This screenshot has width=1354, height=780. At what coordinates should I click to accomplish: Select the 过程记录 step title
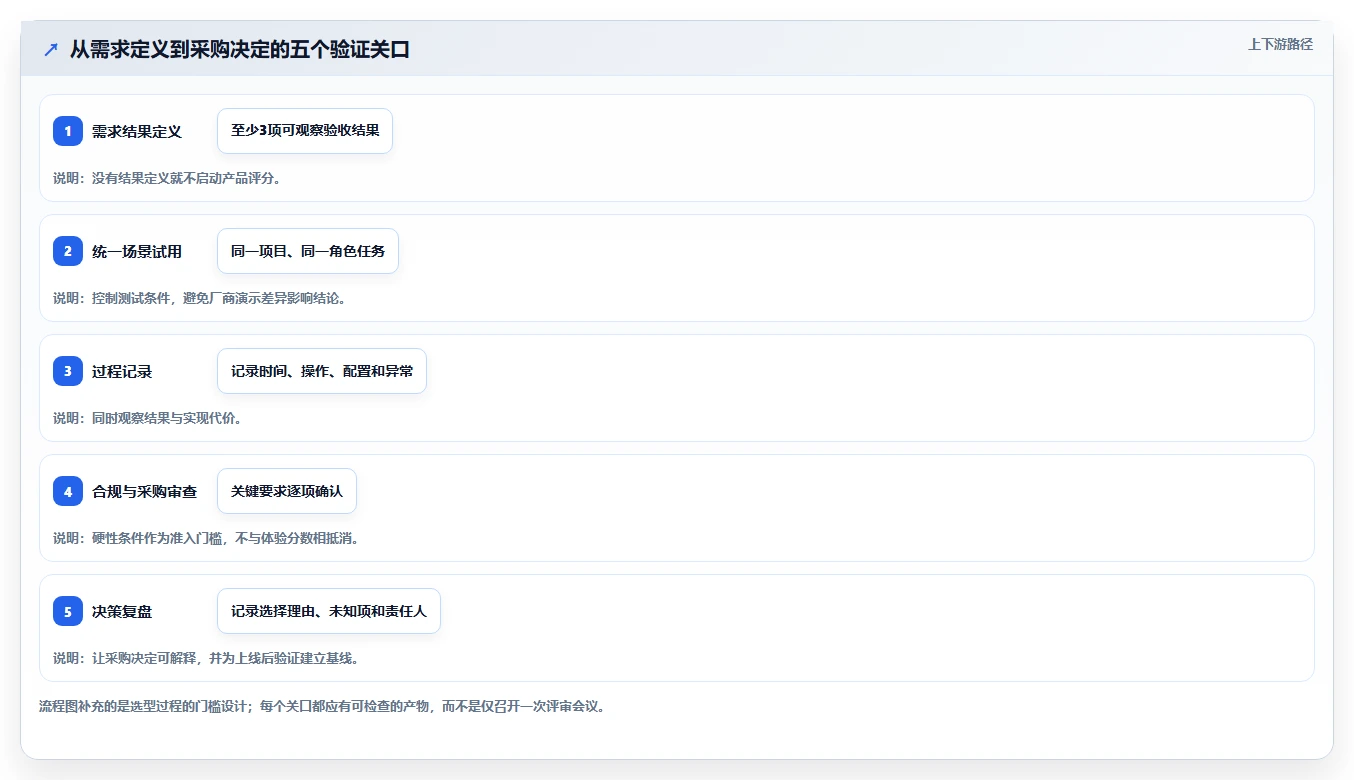point(122,372)
